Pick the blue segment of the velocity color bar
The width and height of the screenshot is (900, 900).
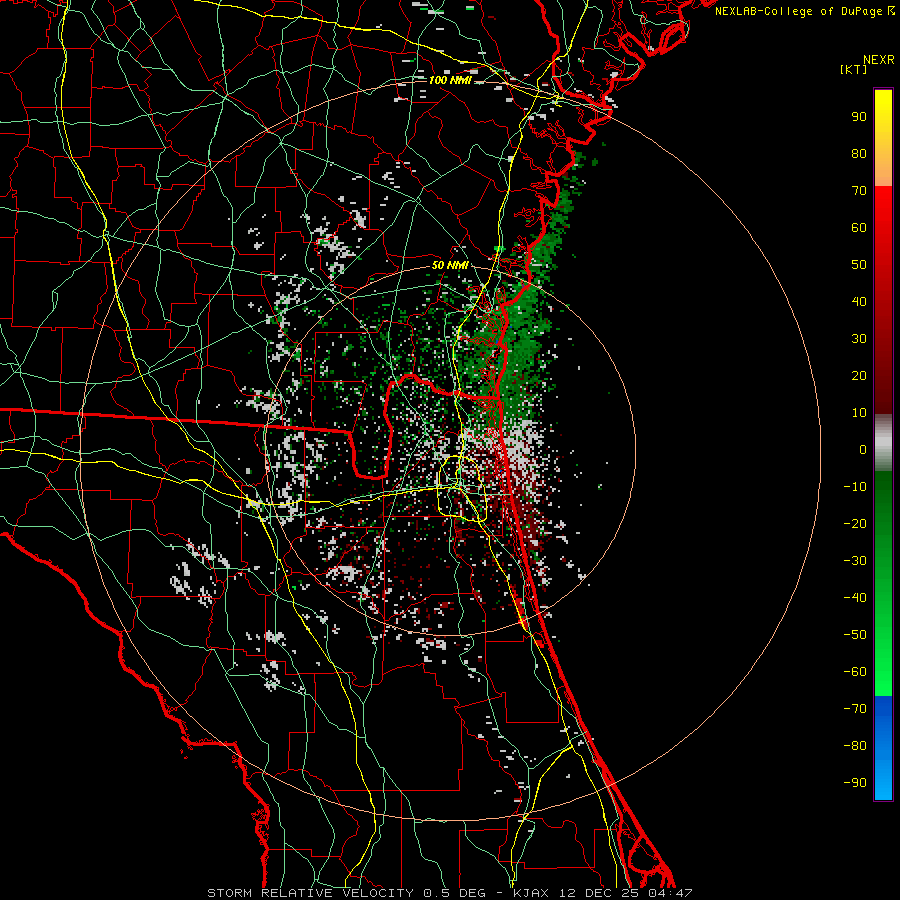coord(883,748)
